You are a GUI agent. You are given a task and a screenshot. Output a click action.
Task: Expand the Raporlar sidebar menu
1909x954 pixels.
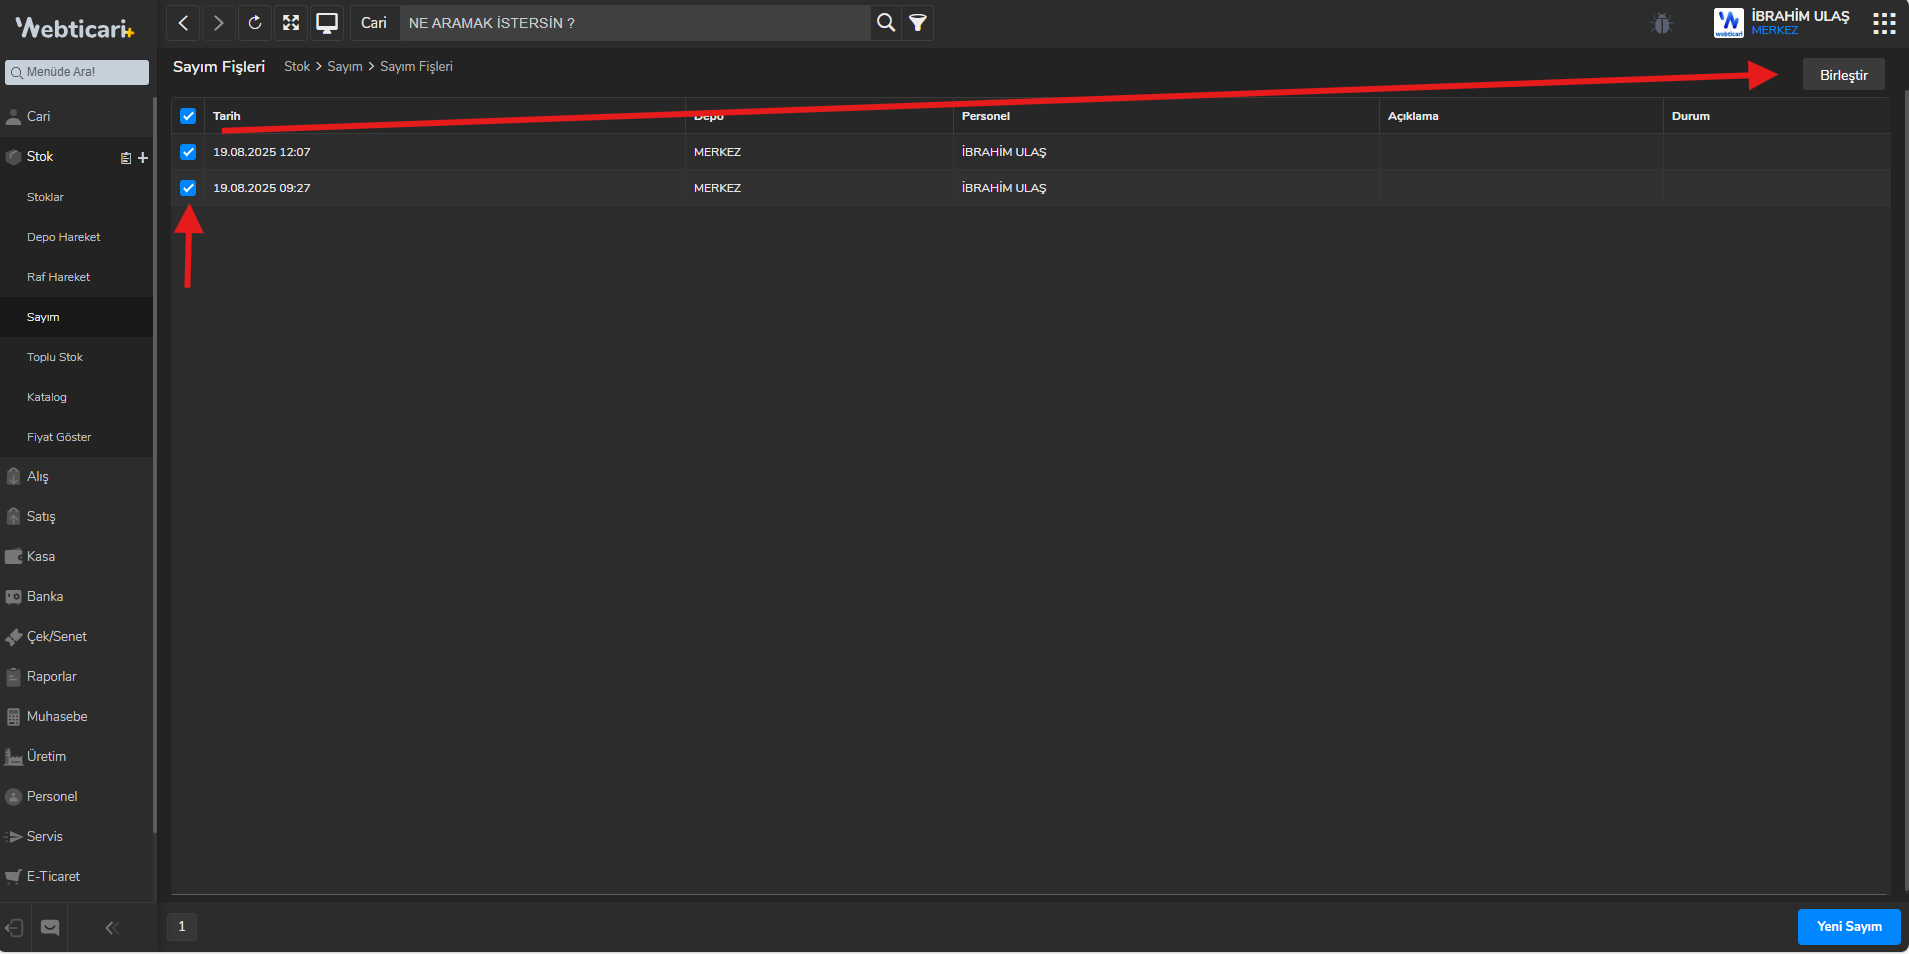click(x=52, y=677)
